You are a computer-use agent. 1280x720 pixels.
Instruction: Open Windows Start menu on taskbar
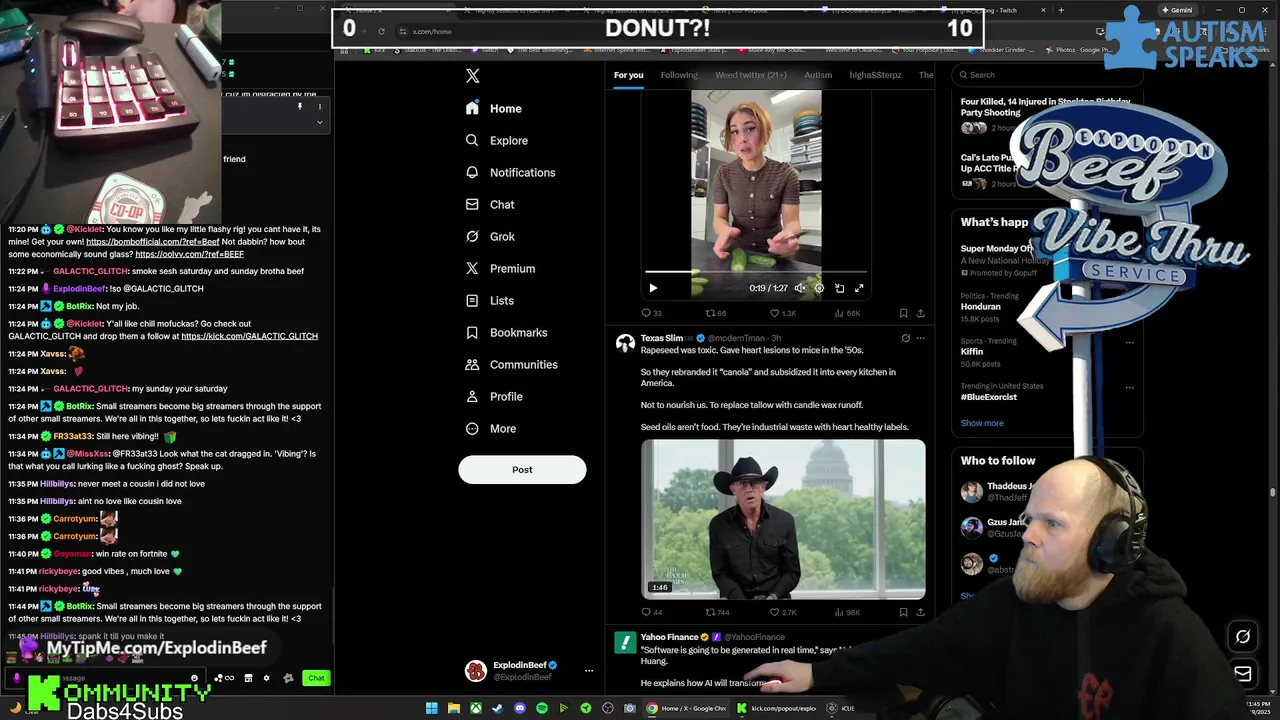tap(432, 708)
